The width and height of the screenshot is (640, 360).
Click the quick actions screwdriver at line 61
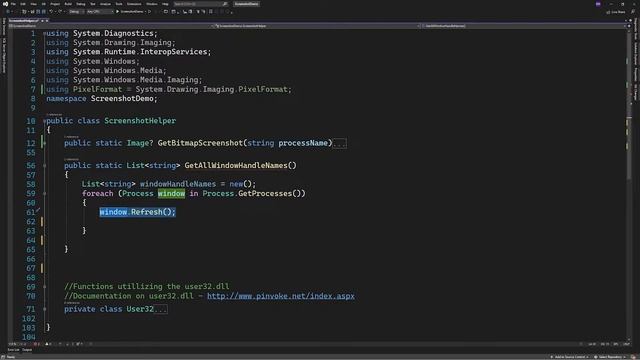coord(38,211)
